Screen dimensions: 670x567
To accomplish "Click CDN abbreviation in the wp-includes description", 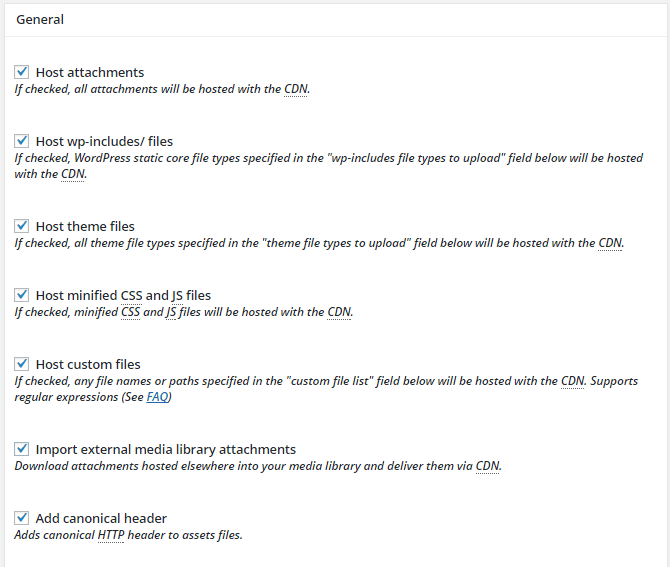I will (73, 174).
